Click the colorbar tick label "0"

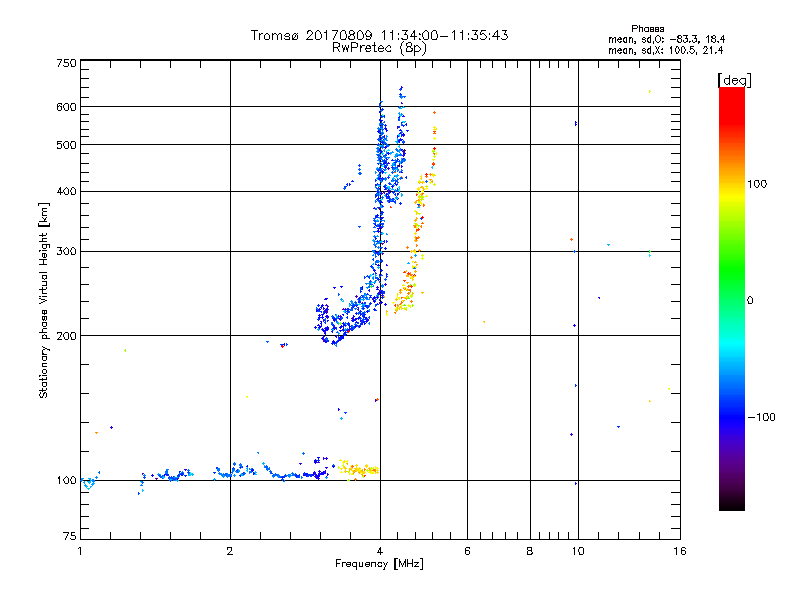[x=750, y=301]
